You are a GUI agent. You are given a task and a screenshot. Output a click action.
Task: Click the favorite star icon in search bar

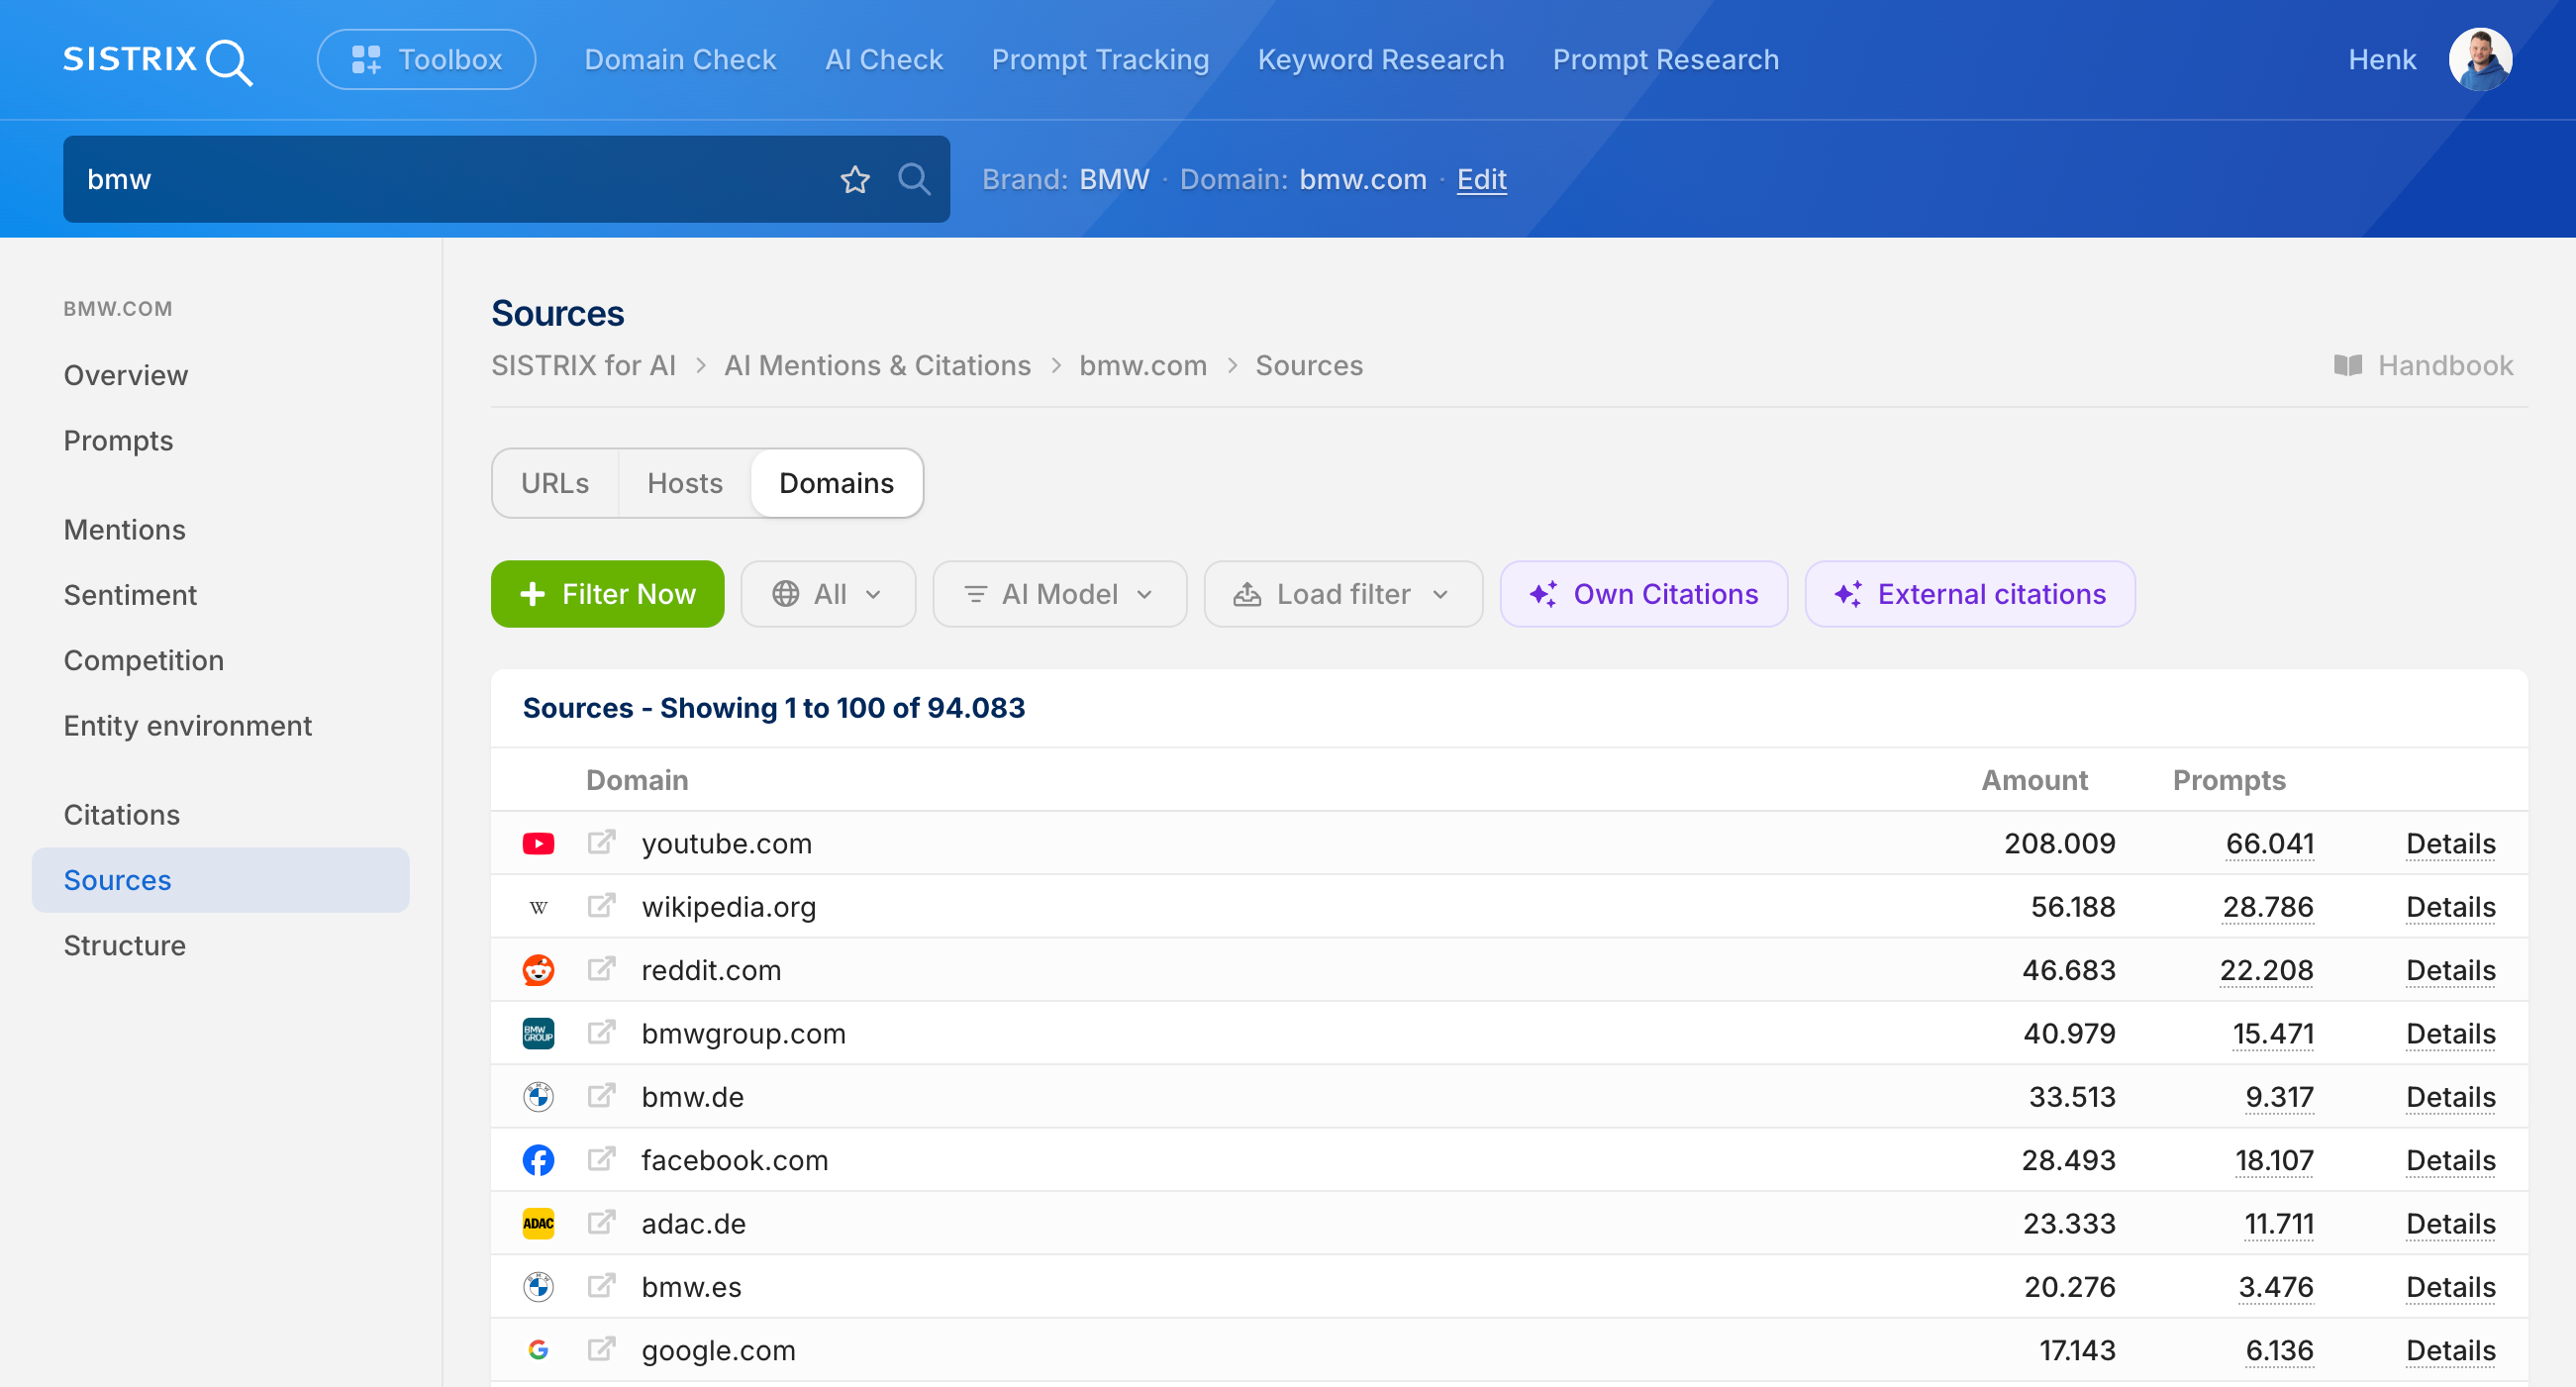coord(855,179)
